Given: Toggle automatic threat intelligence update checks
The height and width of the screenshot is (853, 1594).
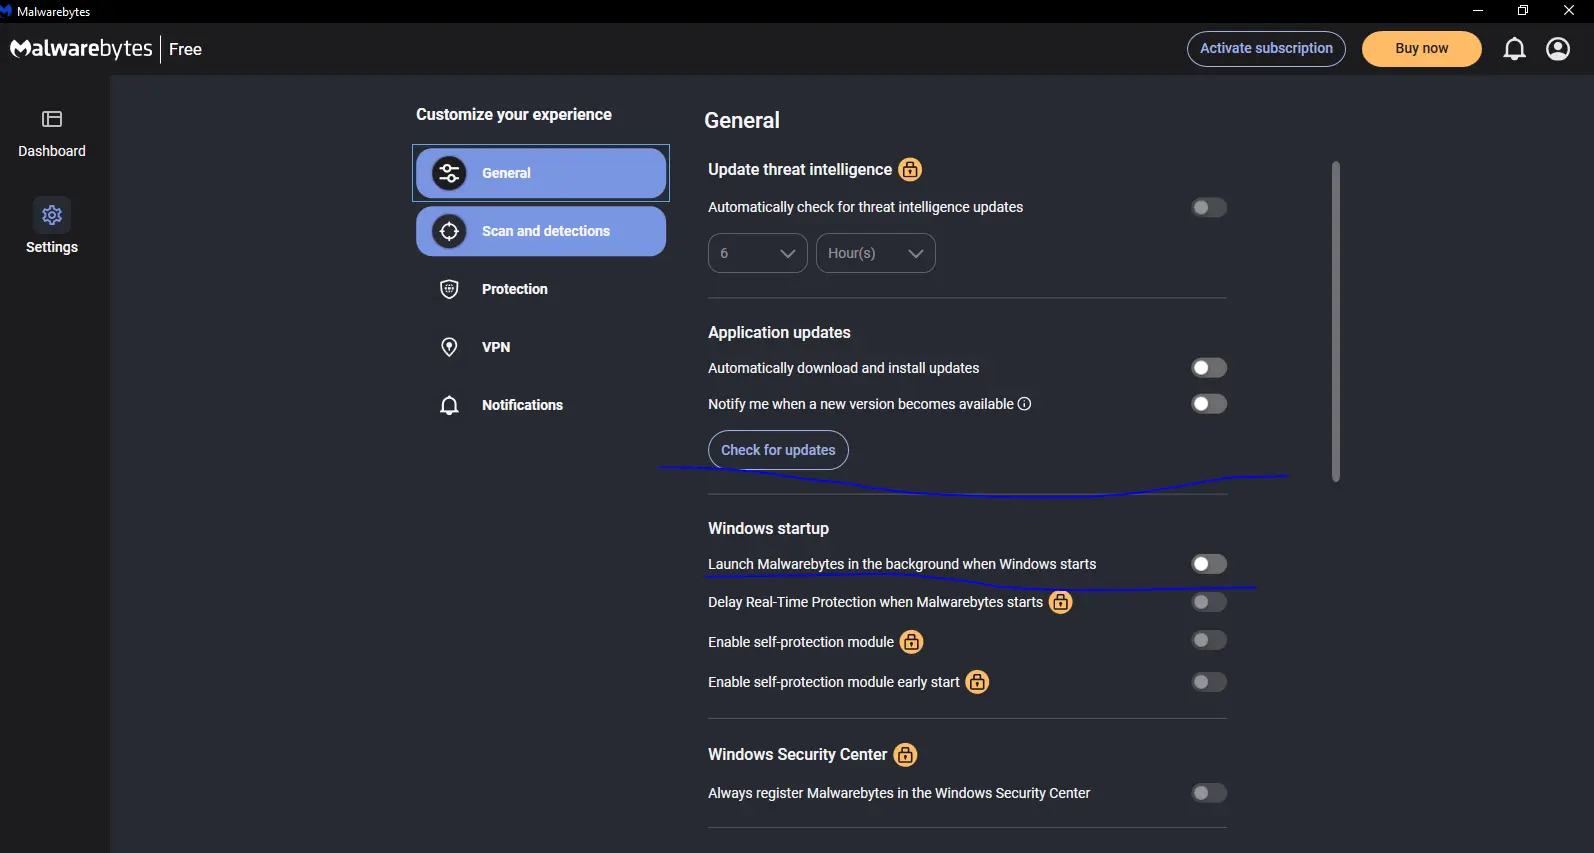Looking at the screenshot, I should (1208, 207).
